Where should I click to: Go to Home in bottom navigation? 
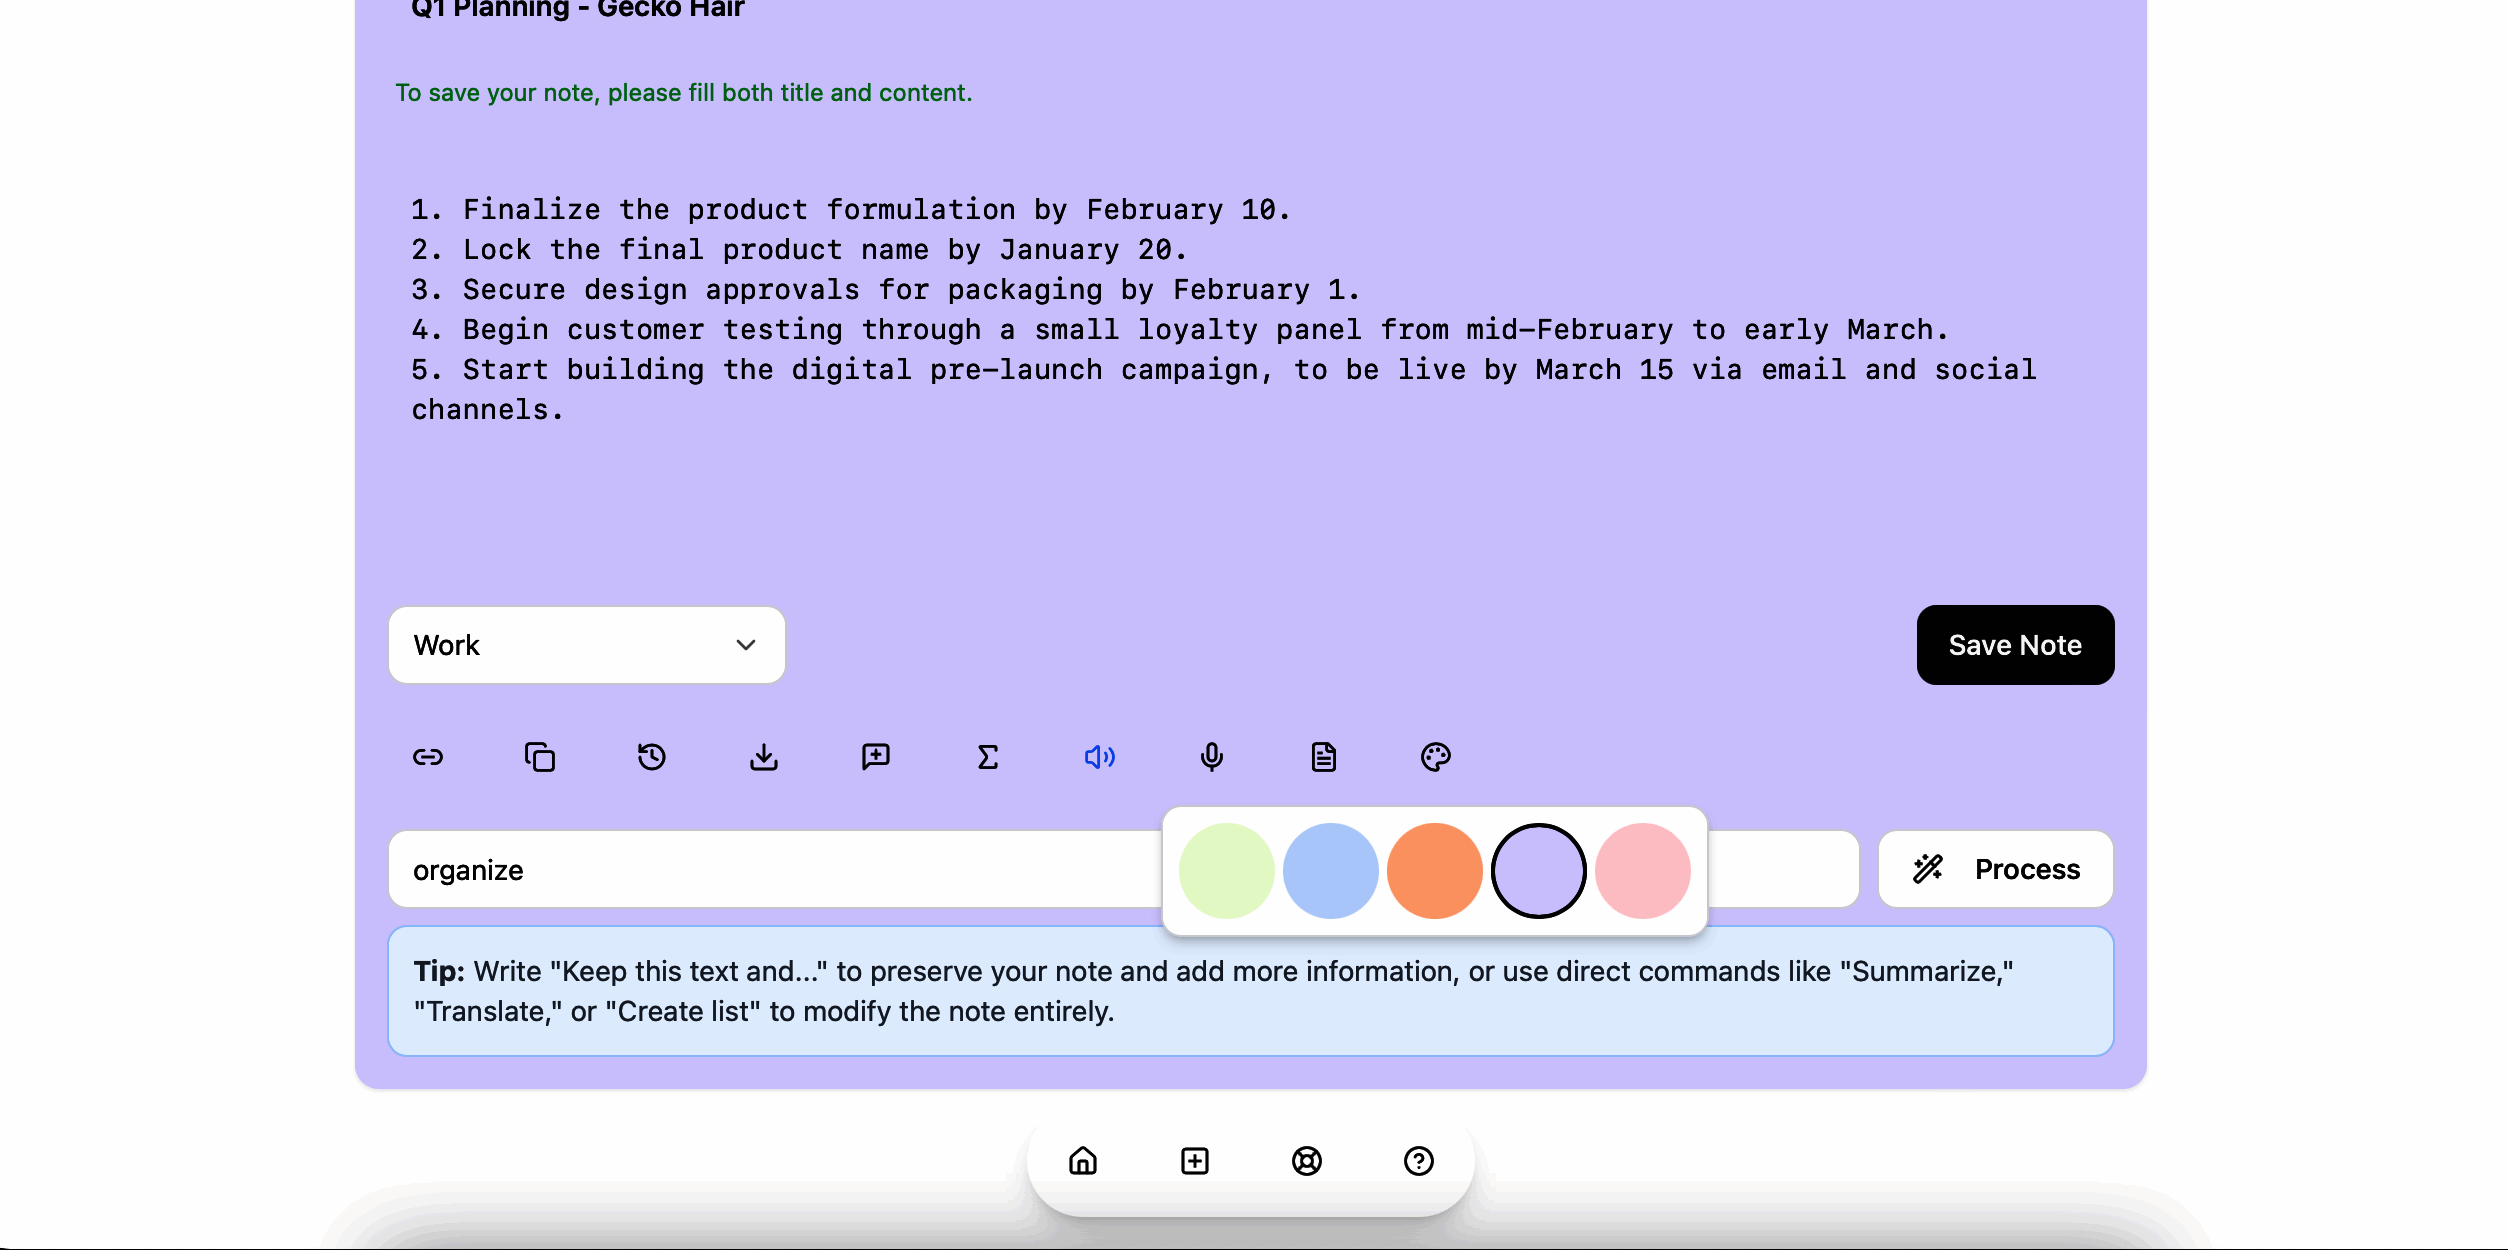(1083, 1161)
